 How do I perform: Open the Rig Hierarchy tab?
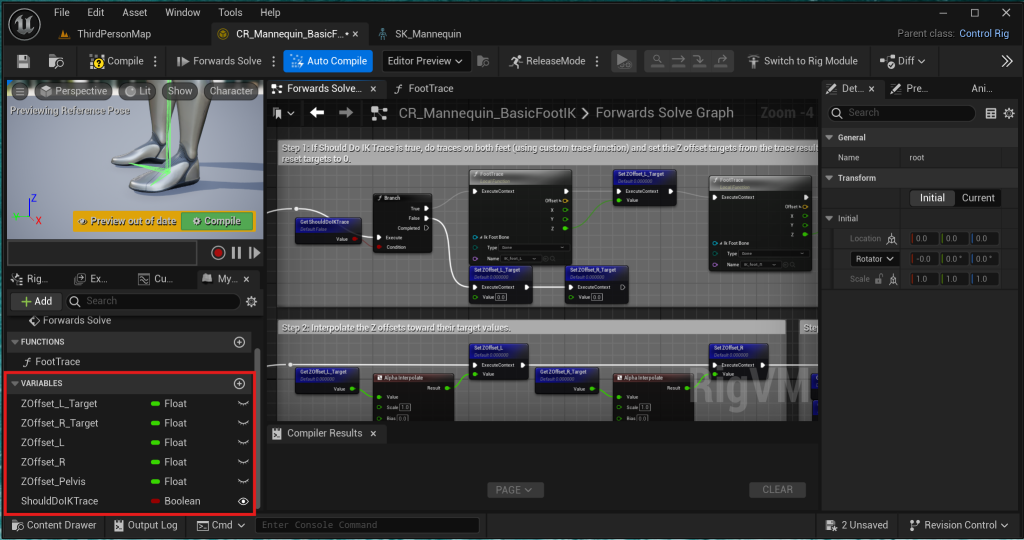click(31, 279)
